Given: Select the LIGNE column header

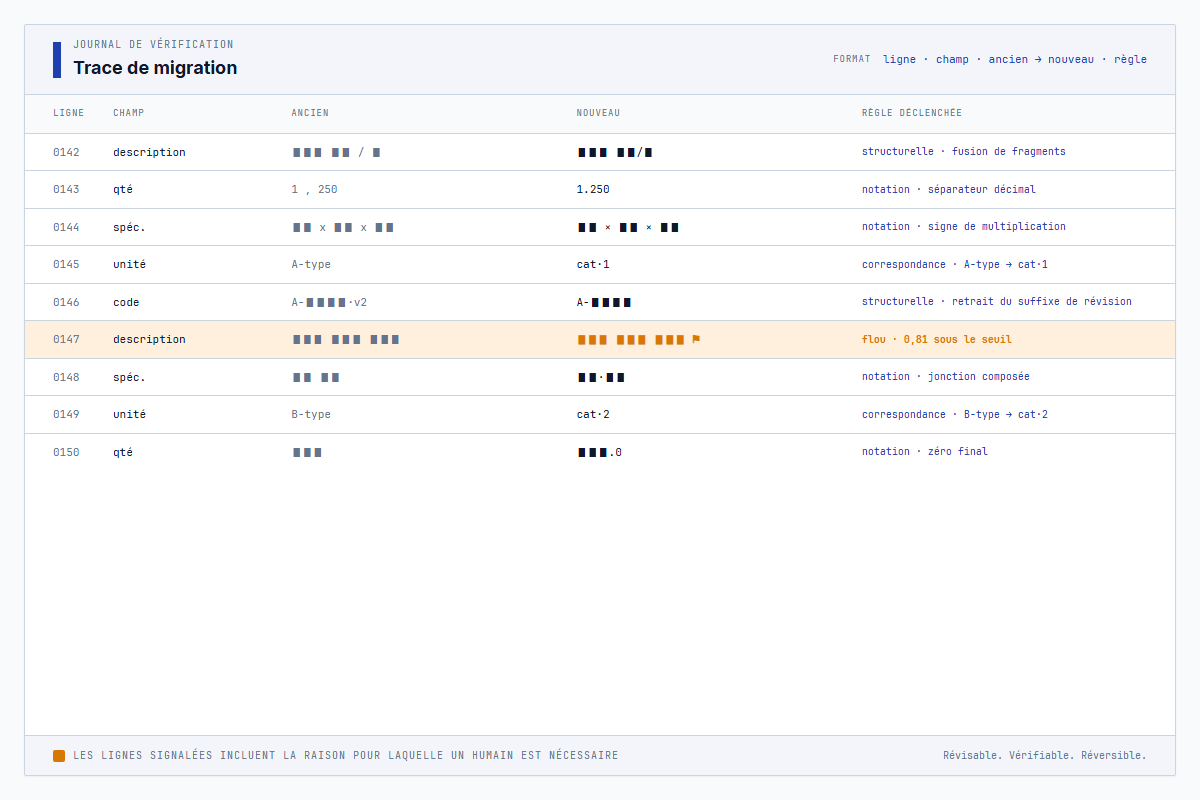Looking at the screenshot, I should click(68, 113).
